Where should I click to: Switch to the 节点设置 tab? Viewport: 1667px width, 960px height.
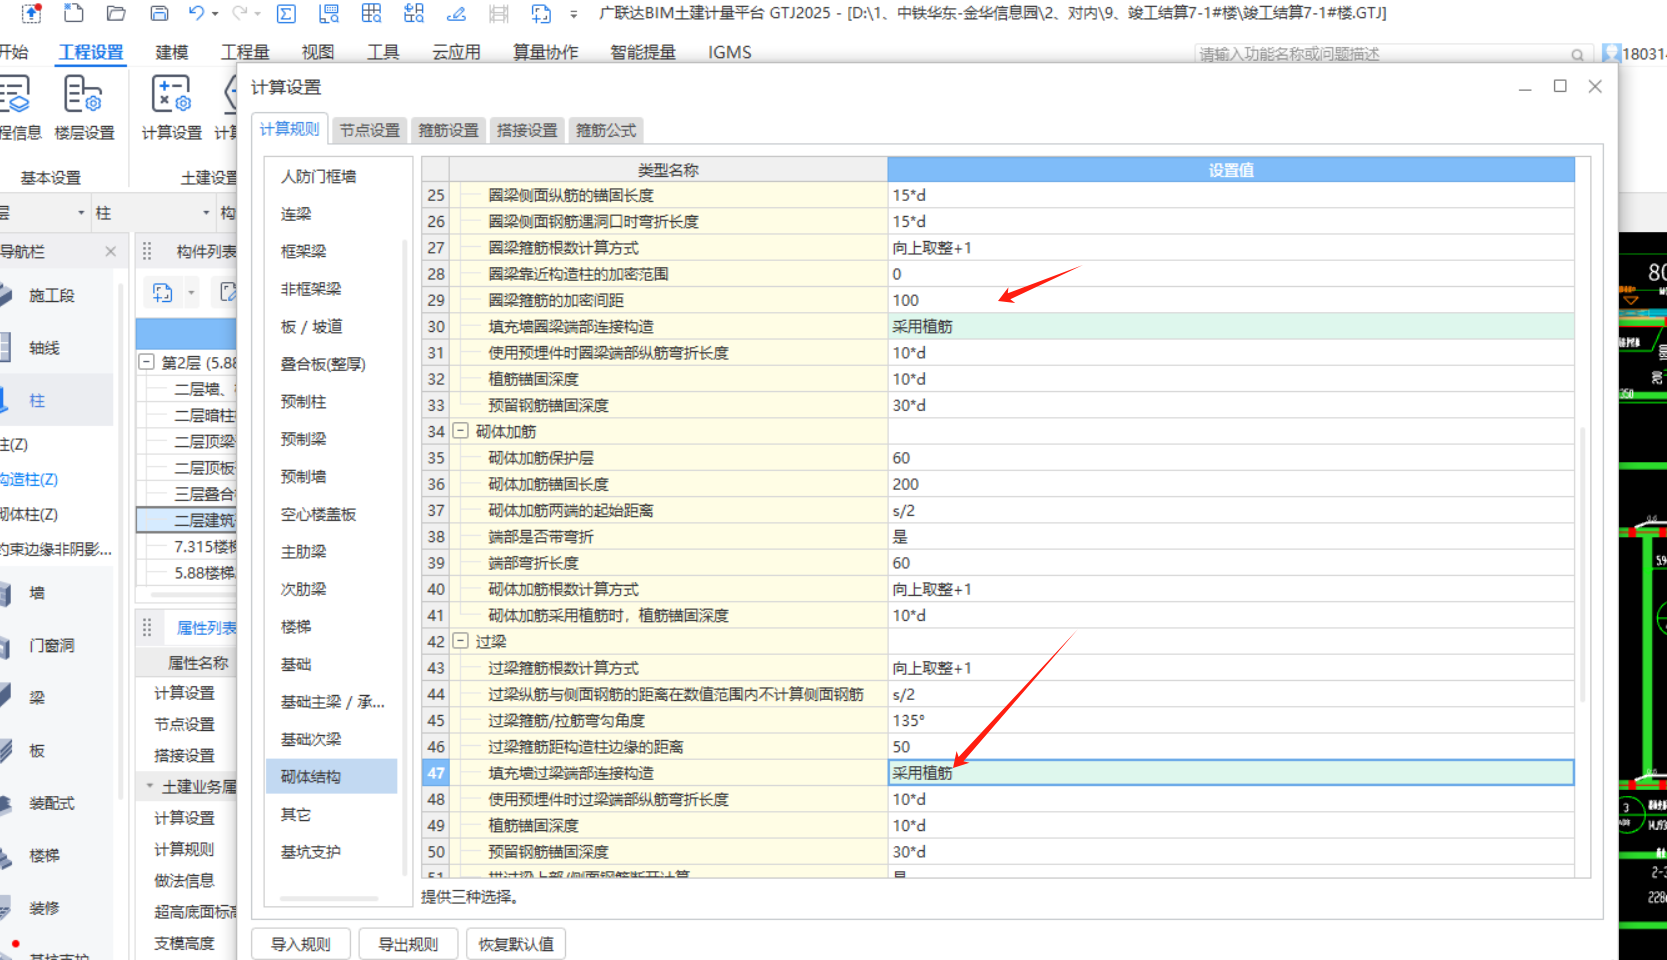click(369, 130)
